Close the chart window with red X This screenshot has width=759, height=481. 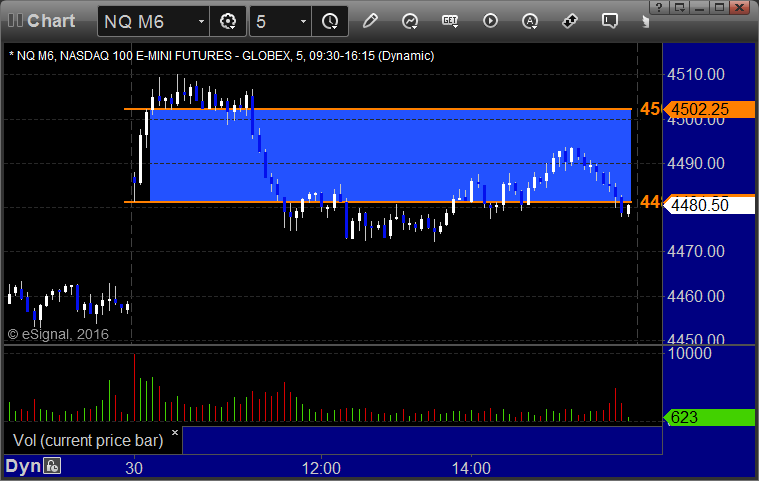pos(740,7)
